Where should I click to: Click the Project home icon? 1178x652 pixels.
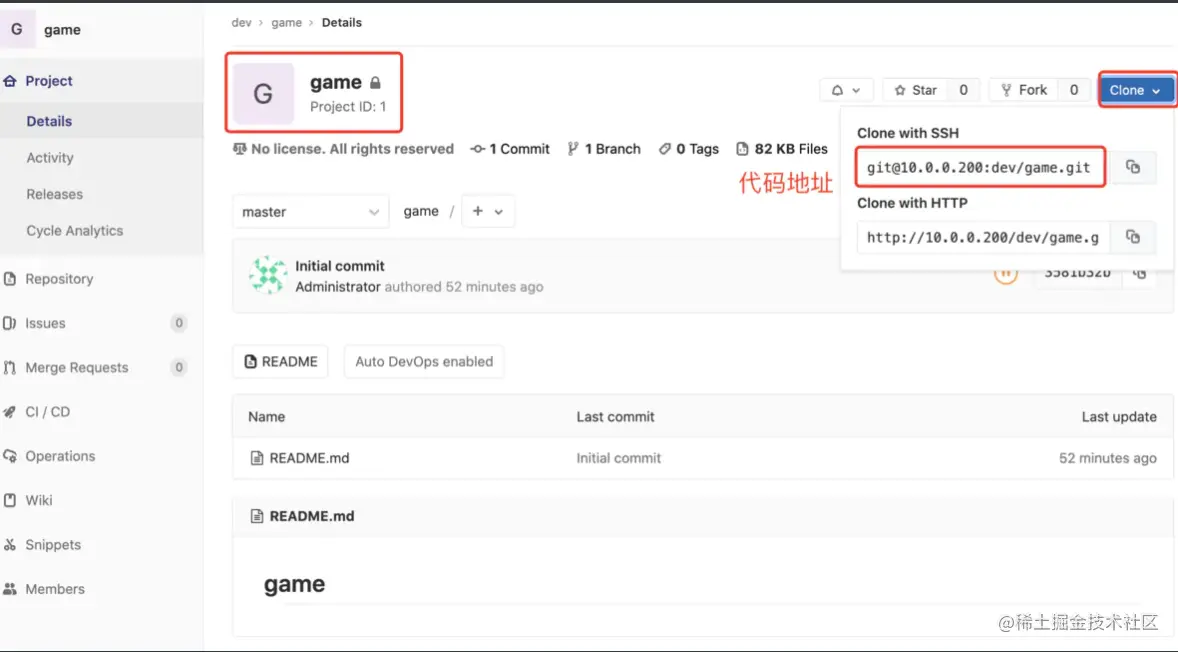coord(10,81)
